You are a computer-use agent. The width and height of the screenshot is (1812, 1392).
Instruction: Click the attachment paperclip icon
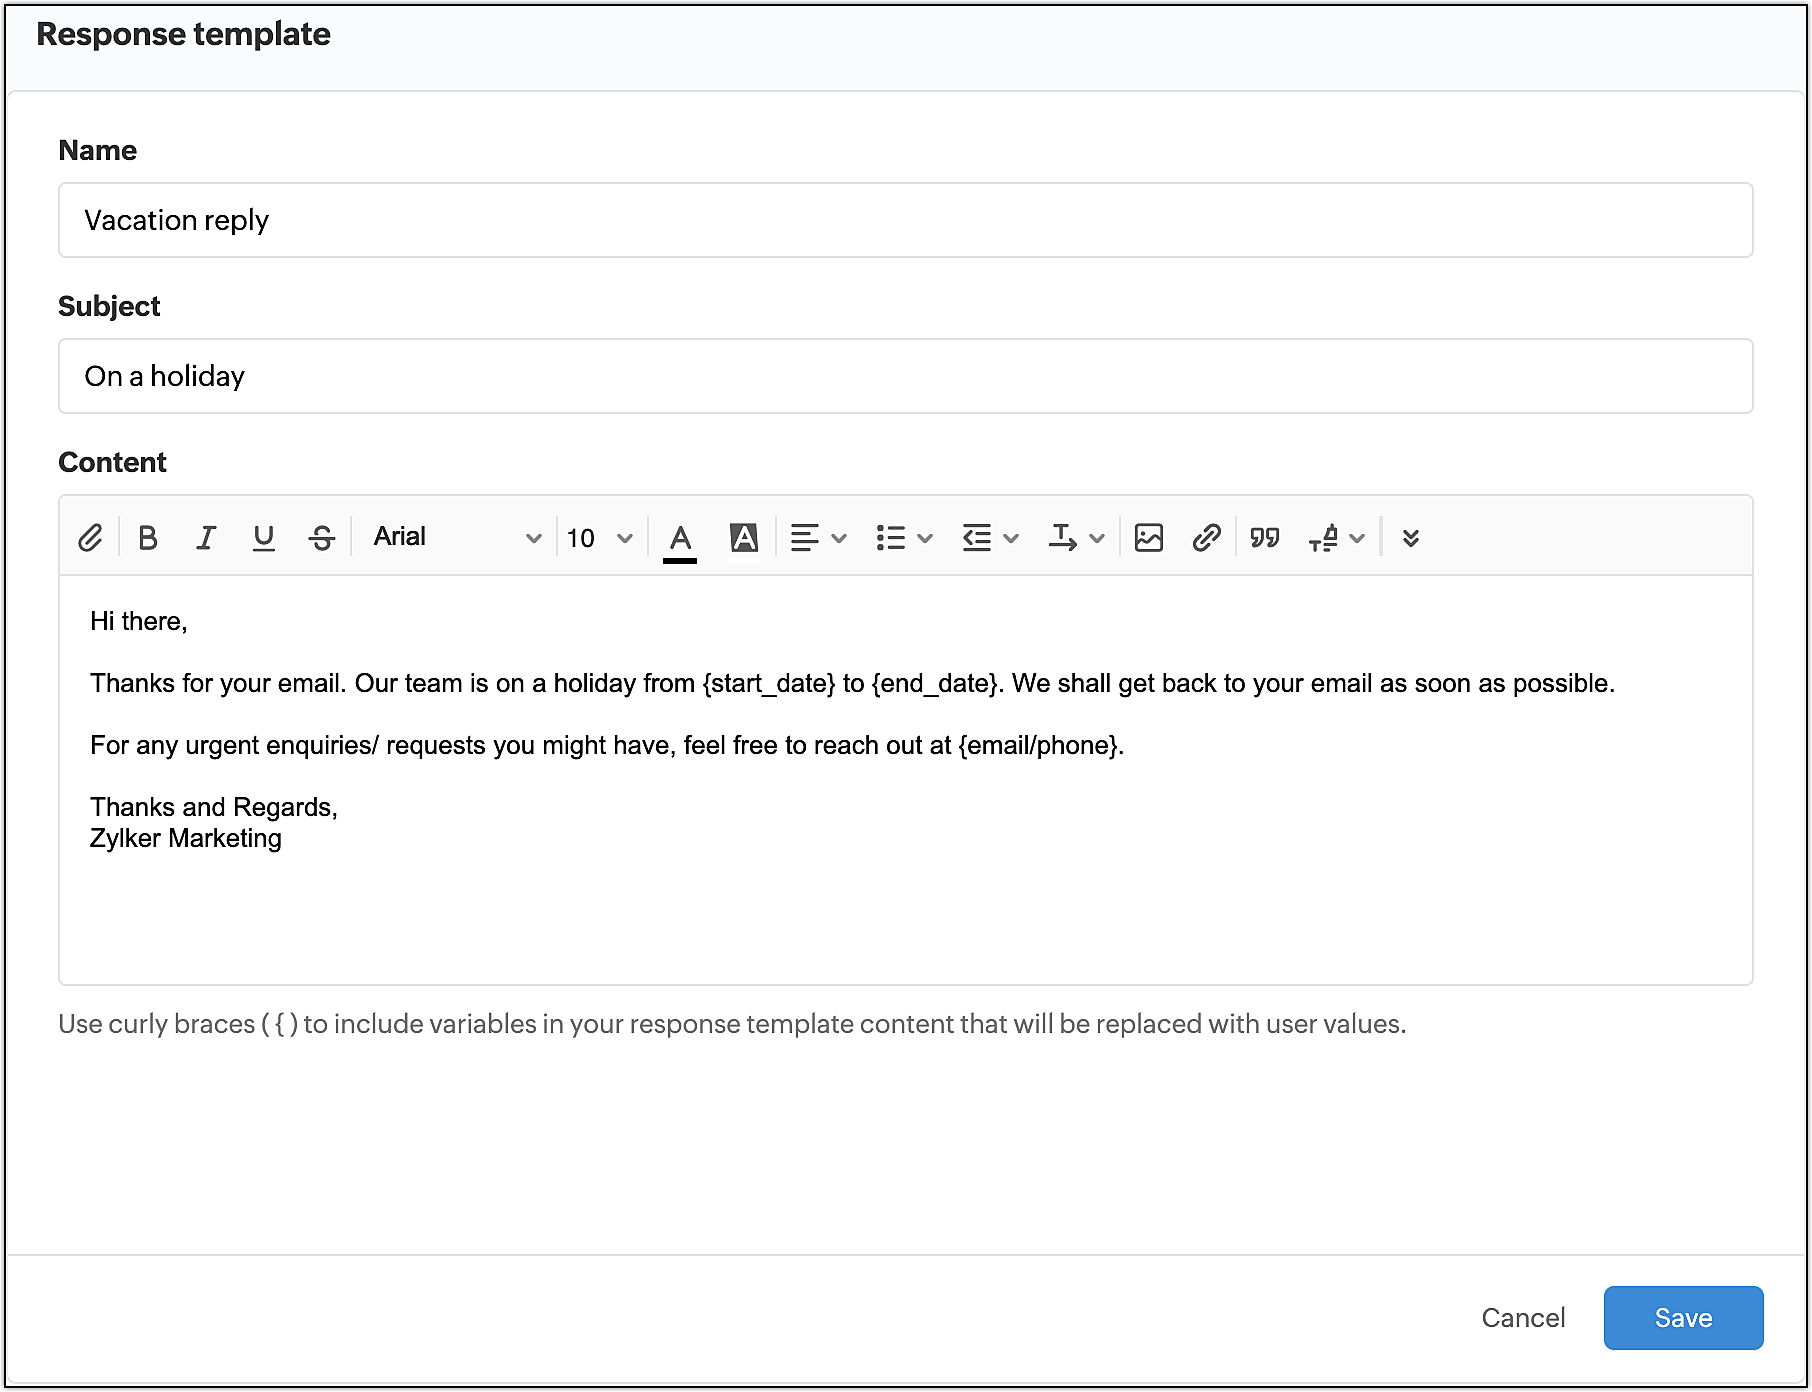point(90,538)
